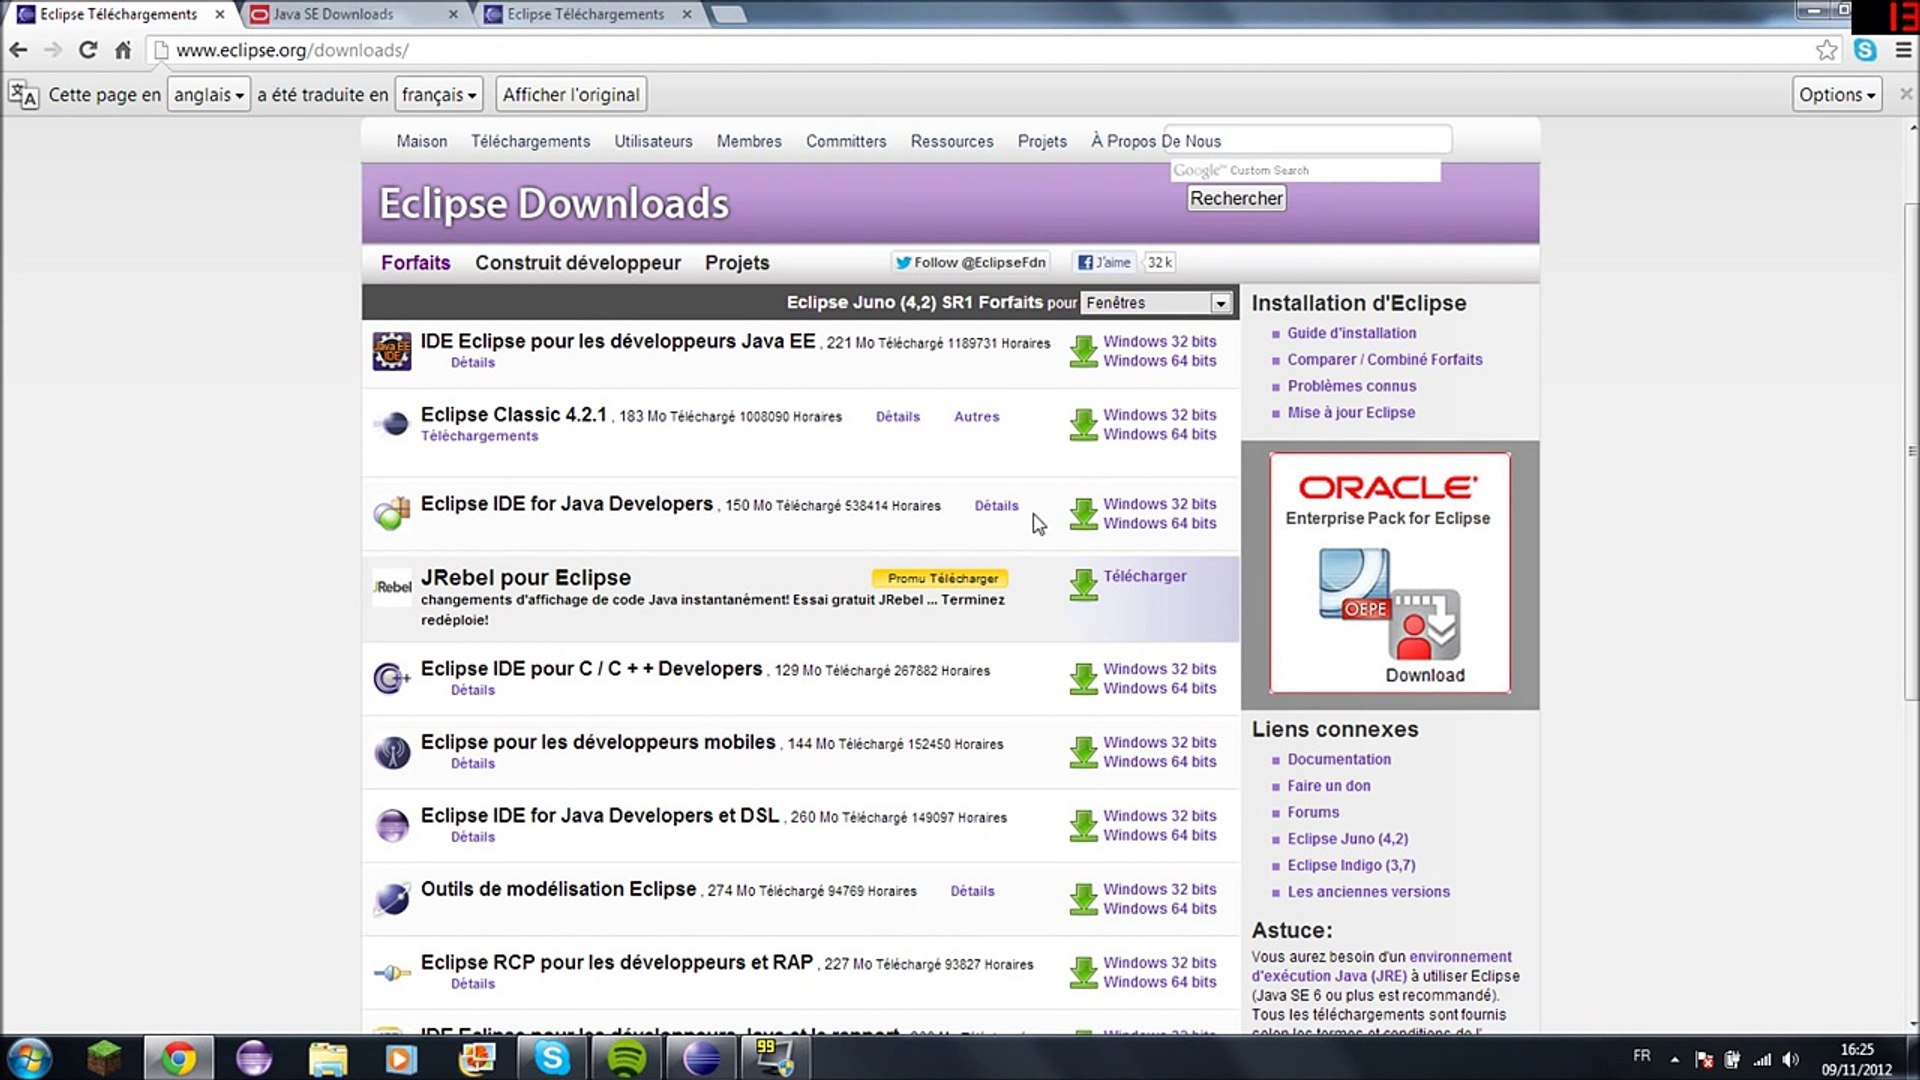This screenshot has width=1920, height=1080.
Task: Click the Promu Télécharger yellow badge
Action: (941, 578)
